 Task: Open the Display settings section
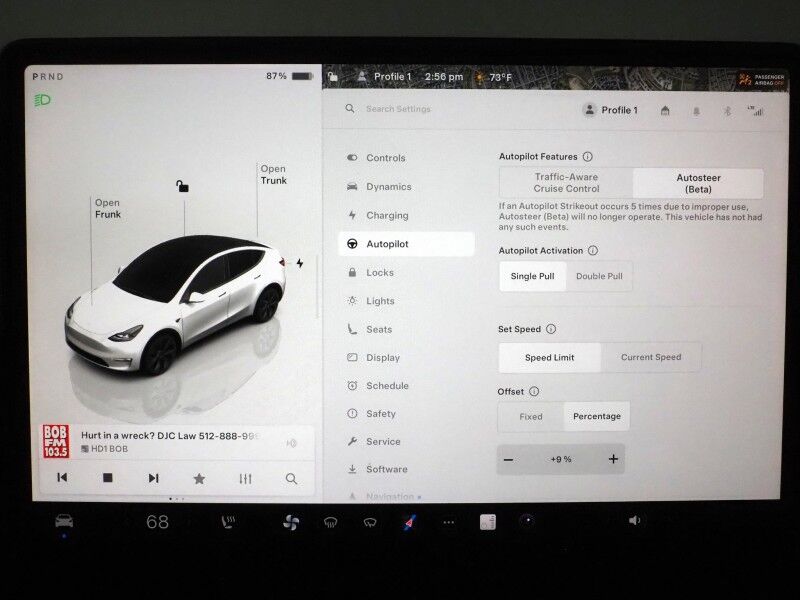(386, 357)
